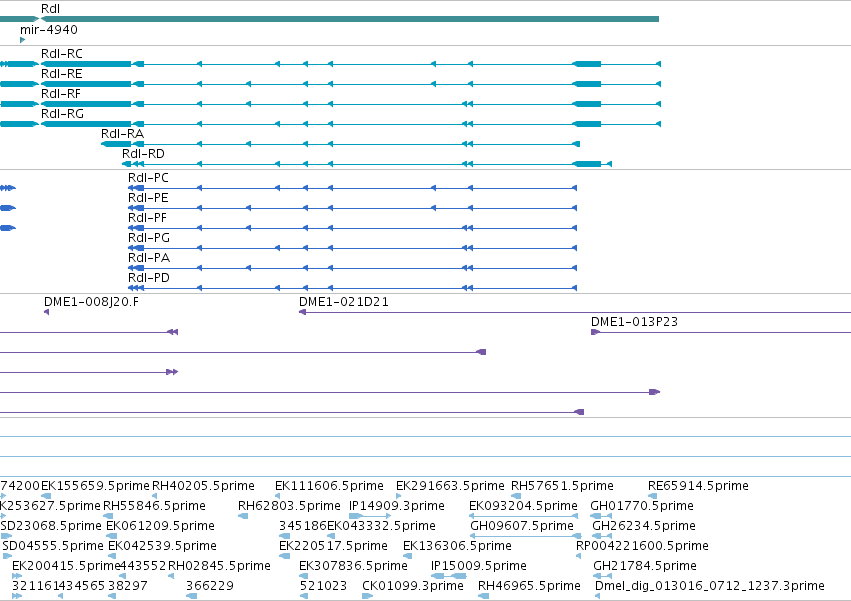
Task: Click the RH40205.5prime EST label
Action: point(203,485)
